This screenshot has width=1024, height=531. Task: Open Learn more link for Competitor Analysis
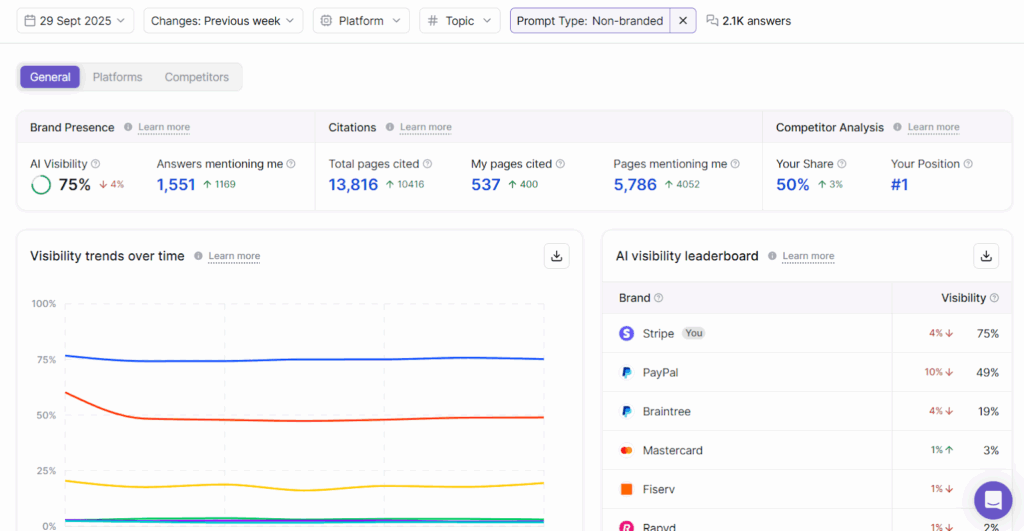click(933, 127)
